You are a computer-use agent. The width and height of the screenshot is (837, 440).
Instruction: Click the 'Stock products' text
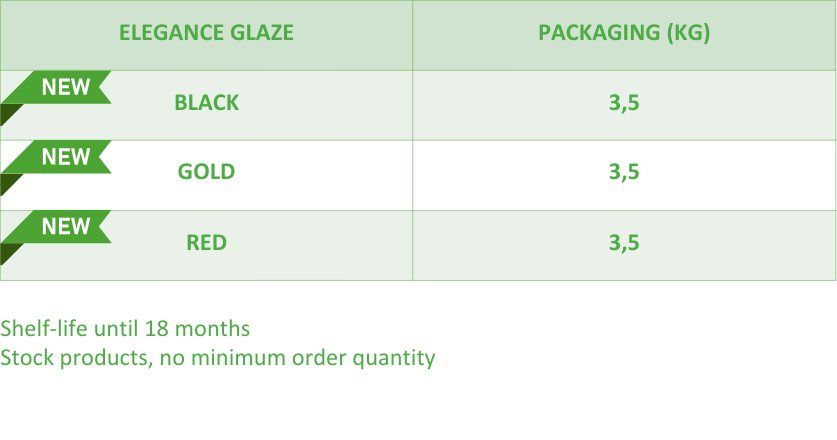[x=74, y=358]
